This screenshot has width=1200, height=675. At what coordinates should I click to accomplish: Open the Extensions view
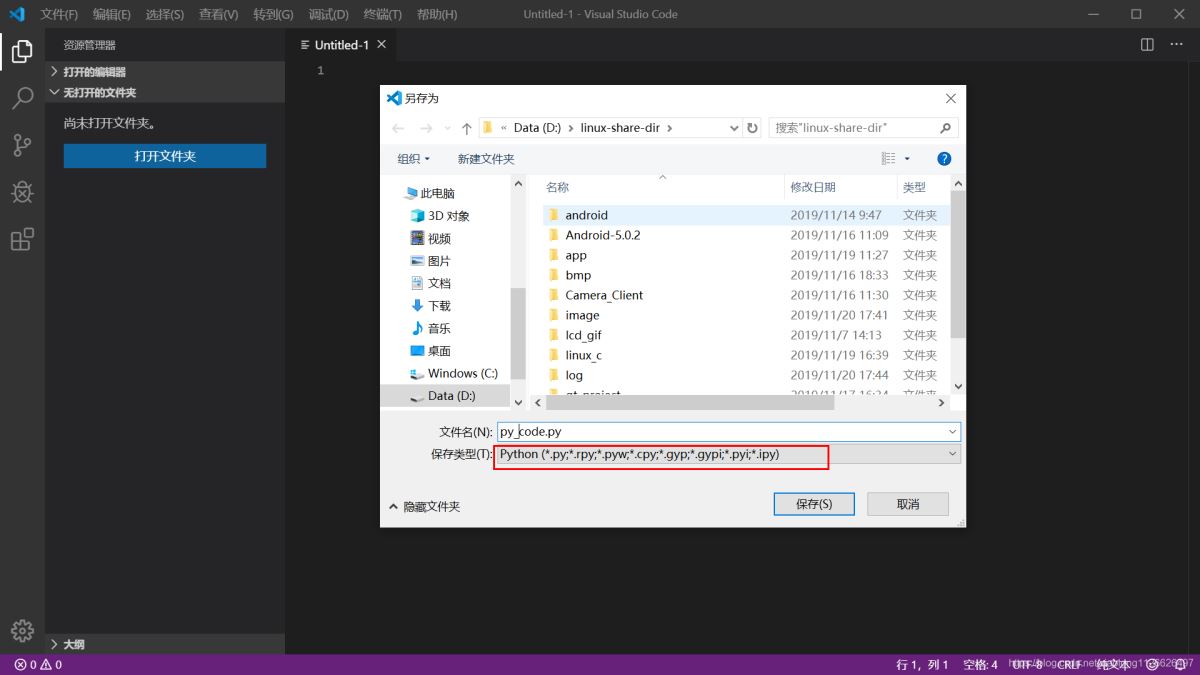(22, 239)
